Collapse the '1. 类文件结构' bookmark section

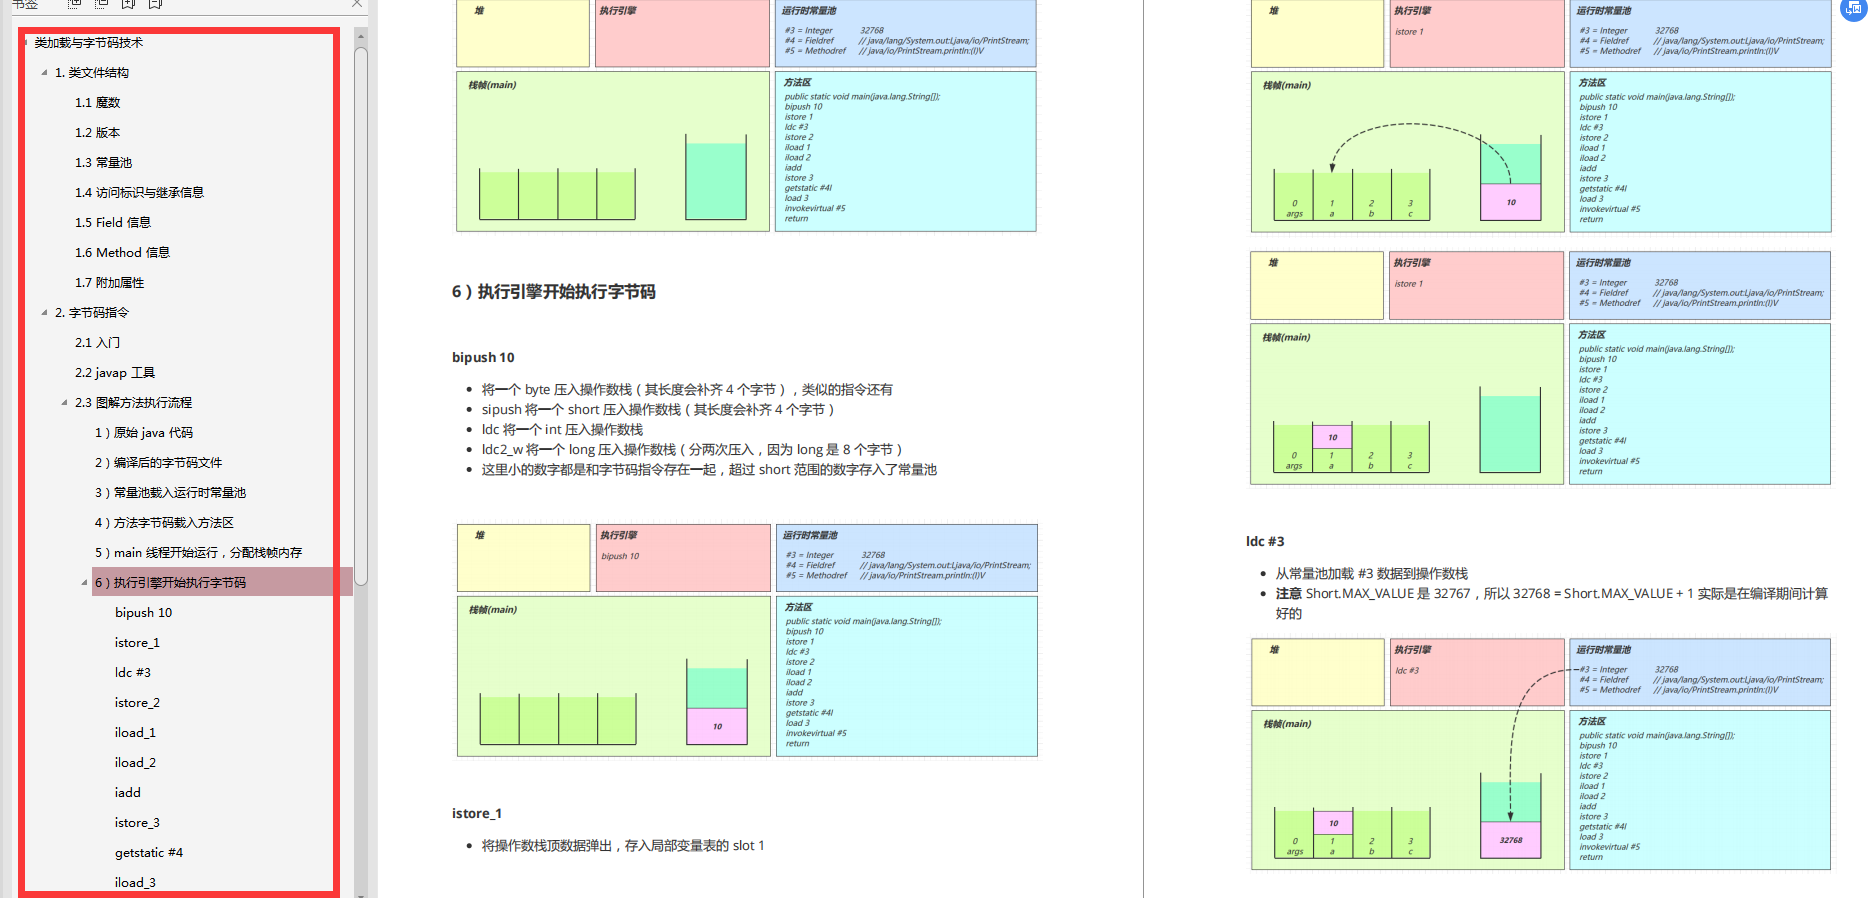point(44,72)
